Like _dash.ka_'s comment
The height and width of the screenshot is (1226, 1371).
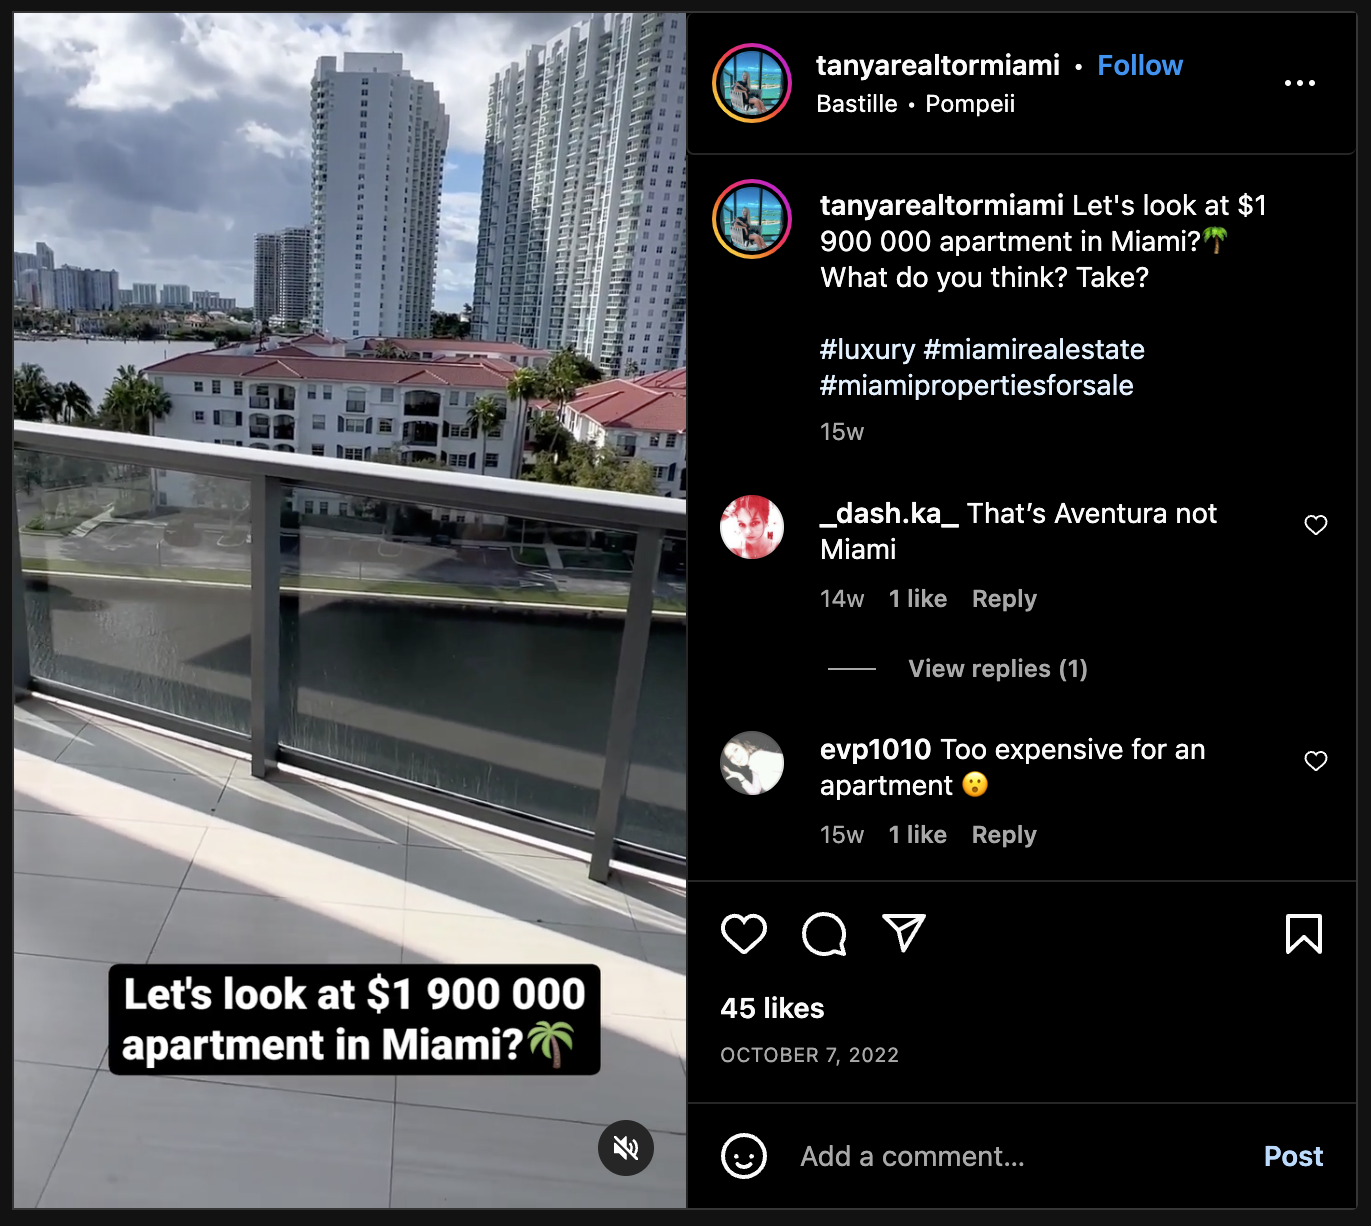[x=1316, y=525]
